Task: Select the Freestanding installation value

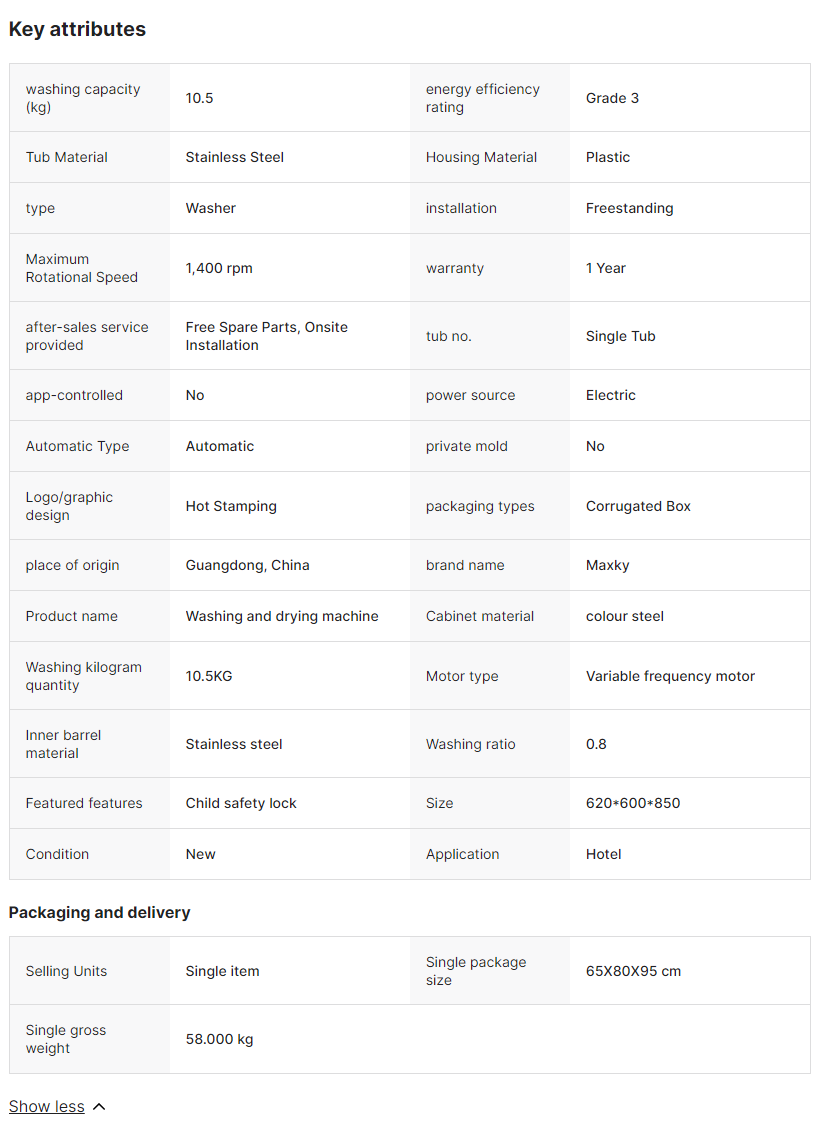Action: coord(629,208)
